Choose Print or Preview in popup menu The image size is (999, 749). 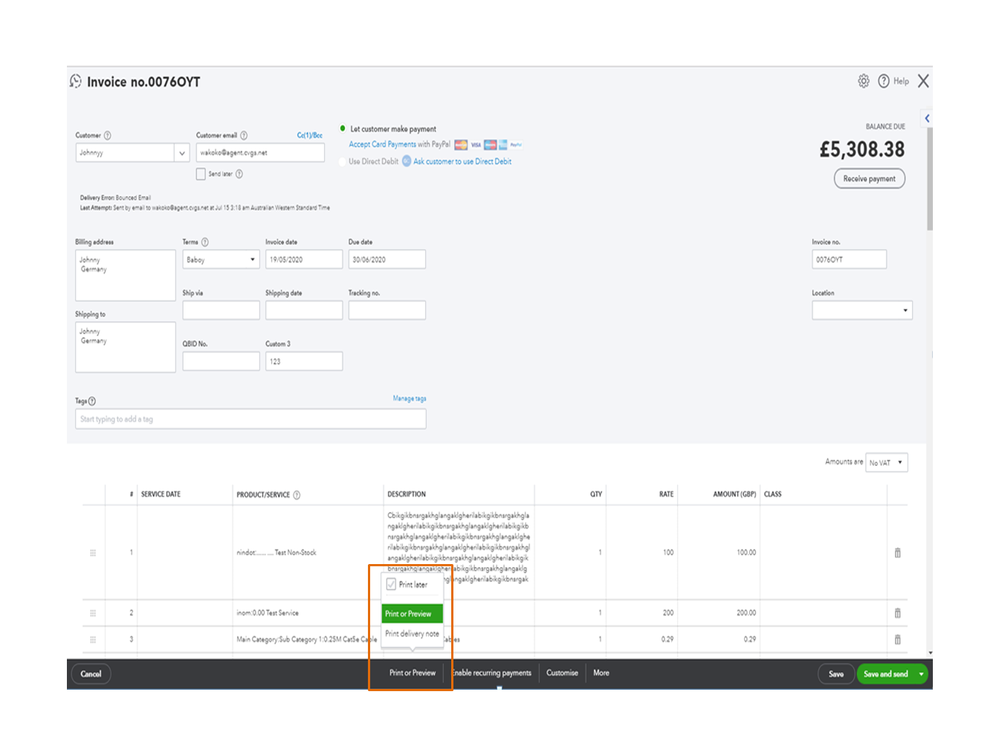pyautogui.click(x=412, y=614)
